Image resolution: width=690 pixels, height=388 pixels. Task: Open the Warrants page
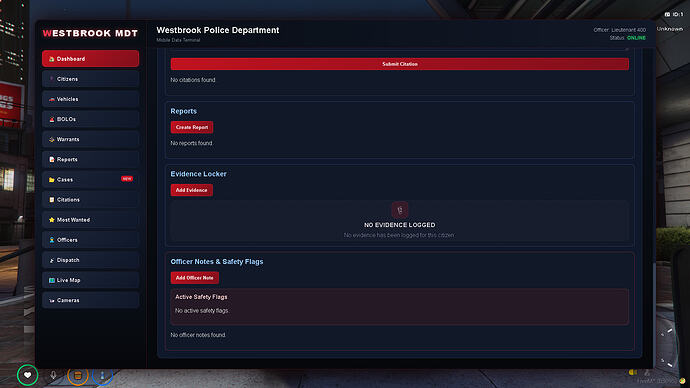coord(90,139)
